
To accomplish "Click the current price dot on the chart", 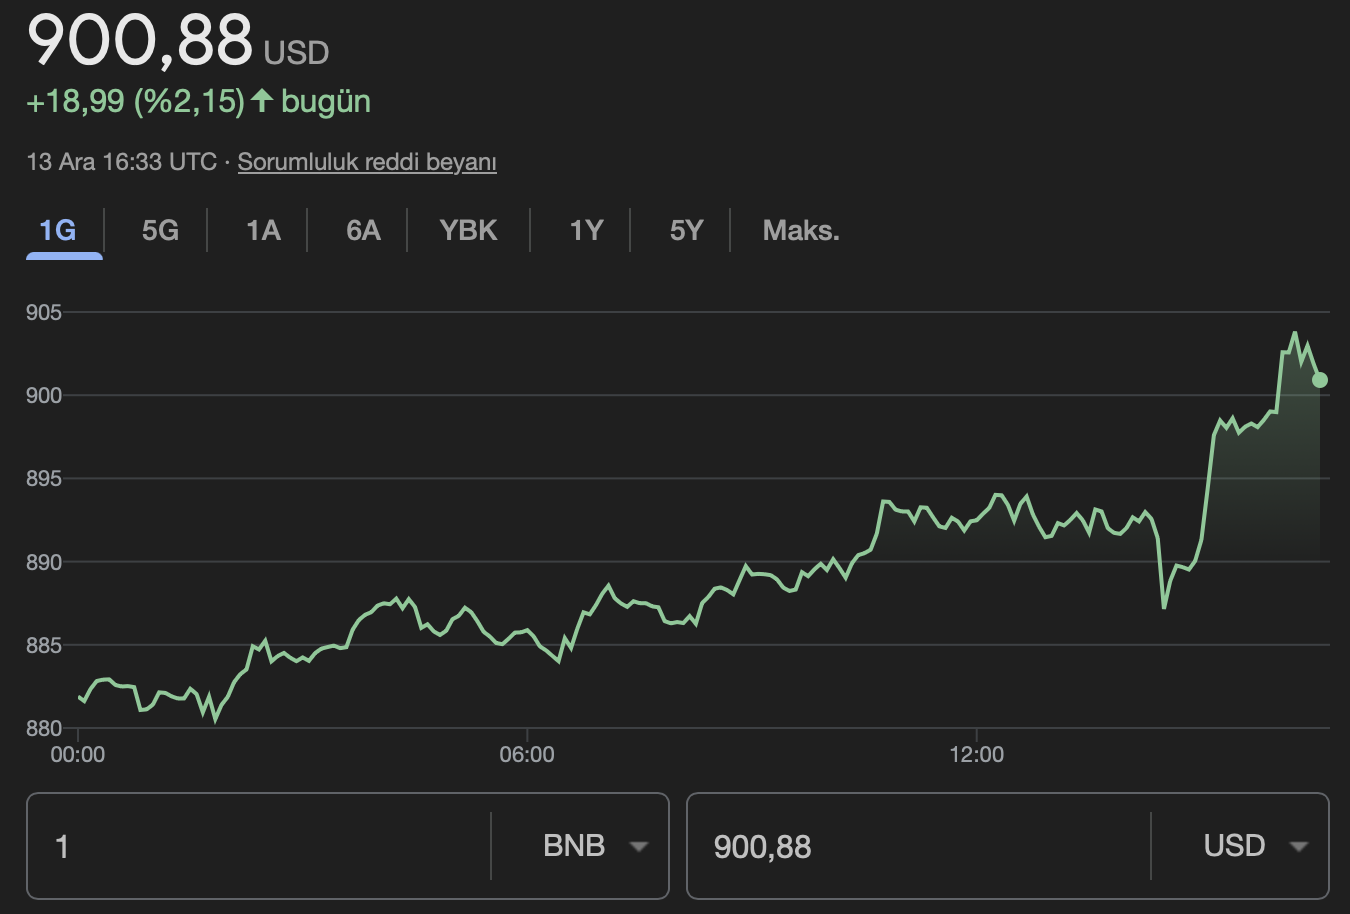I will (x=1318, y=379).
